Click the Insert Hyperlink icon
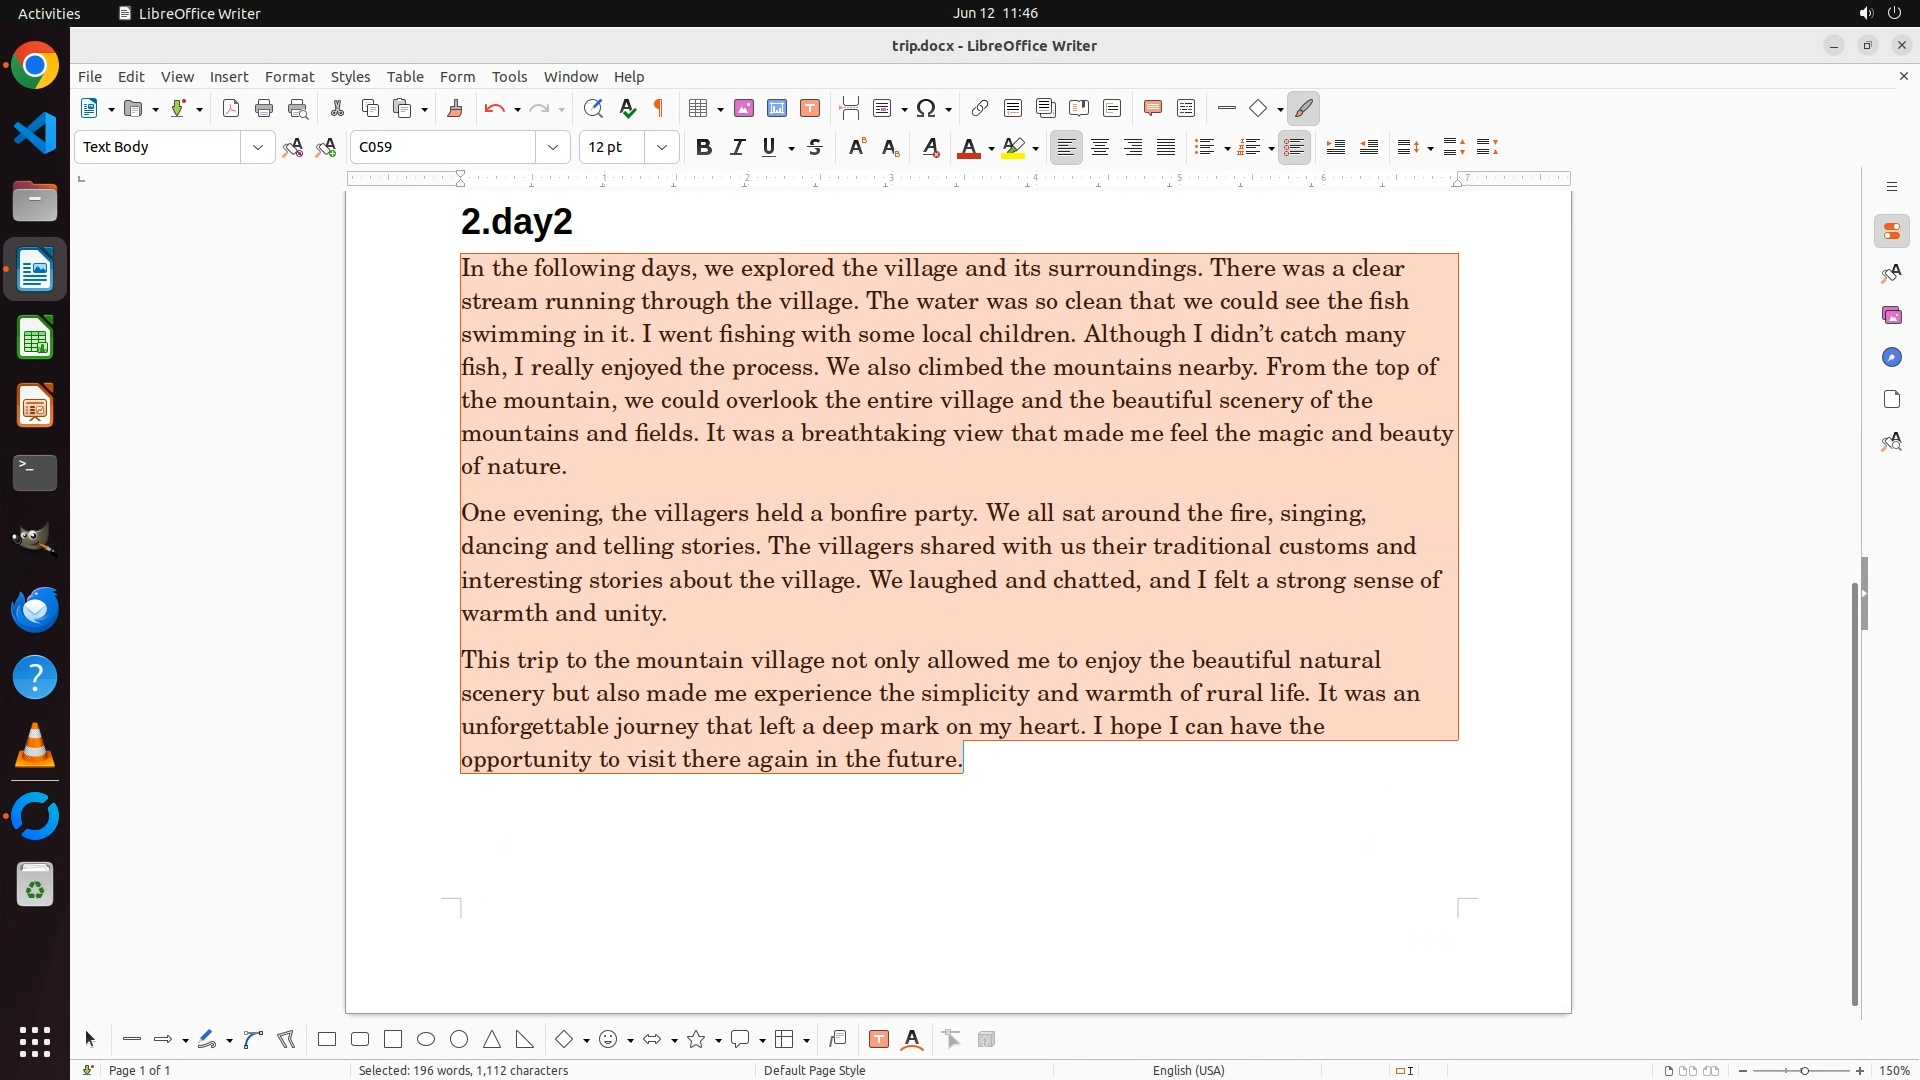1920x1080 pixels. tap(980, 108)
